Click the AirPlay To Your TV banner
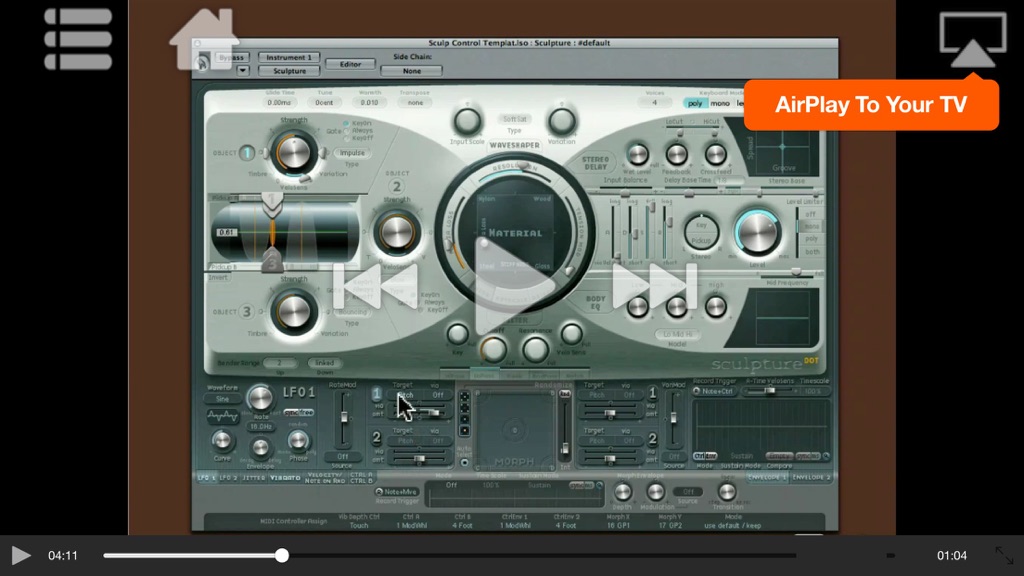Image resolution: width=1024 pixels, height=576 pixels. coord(871,104)
